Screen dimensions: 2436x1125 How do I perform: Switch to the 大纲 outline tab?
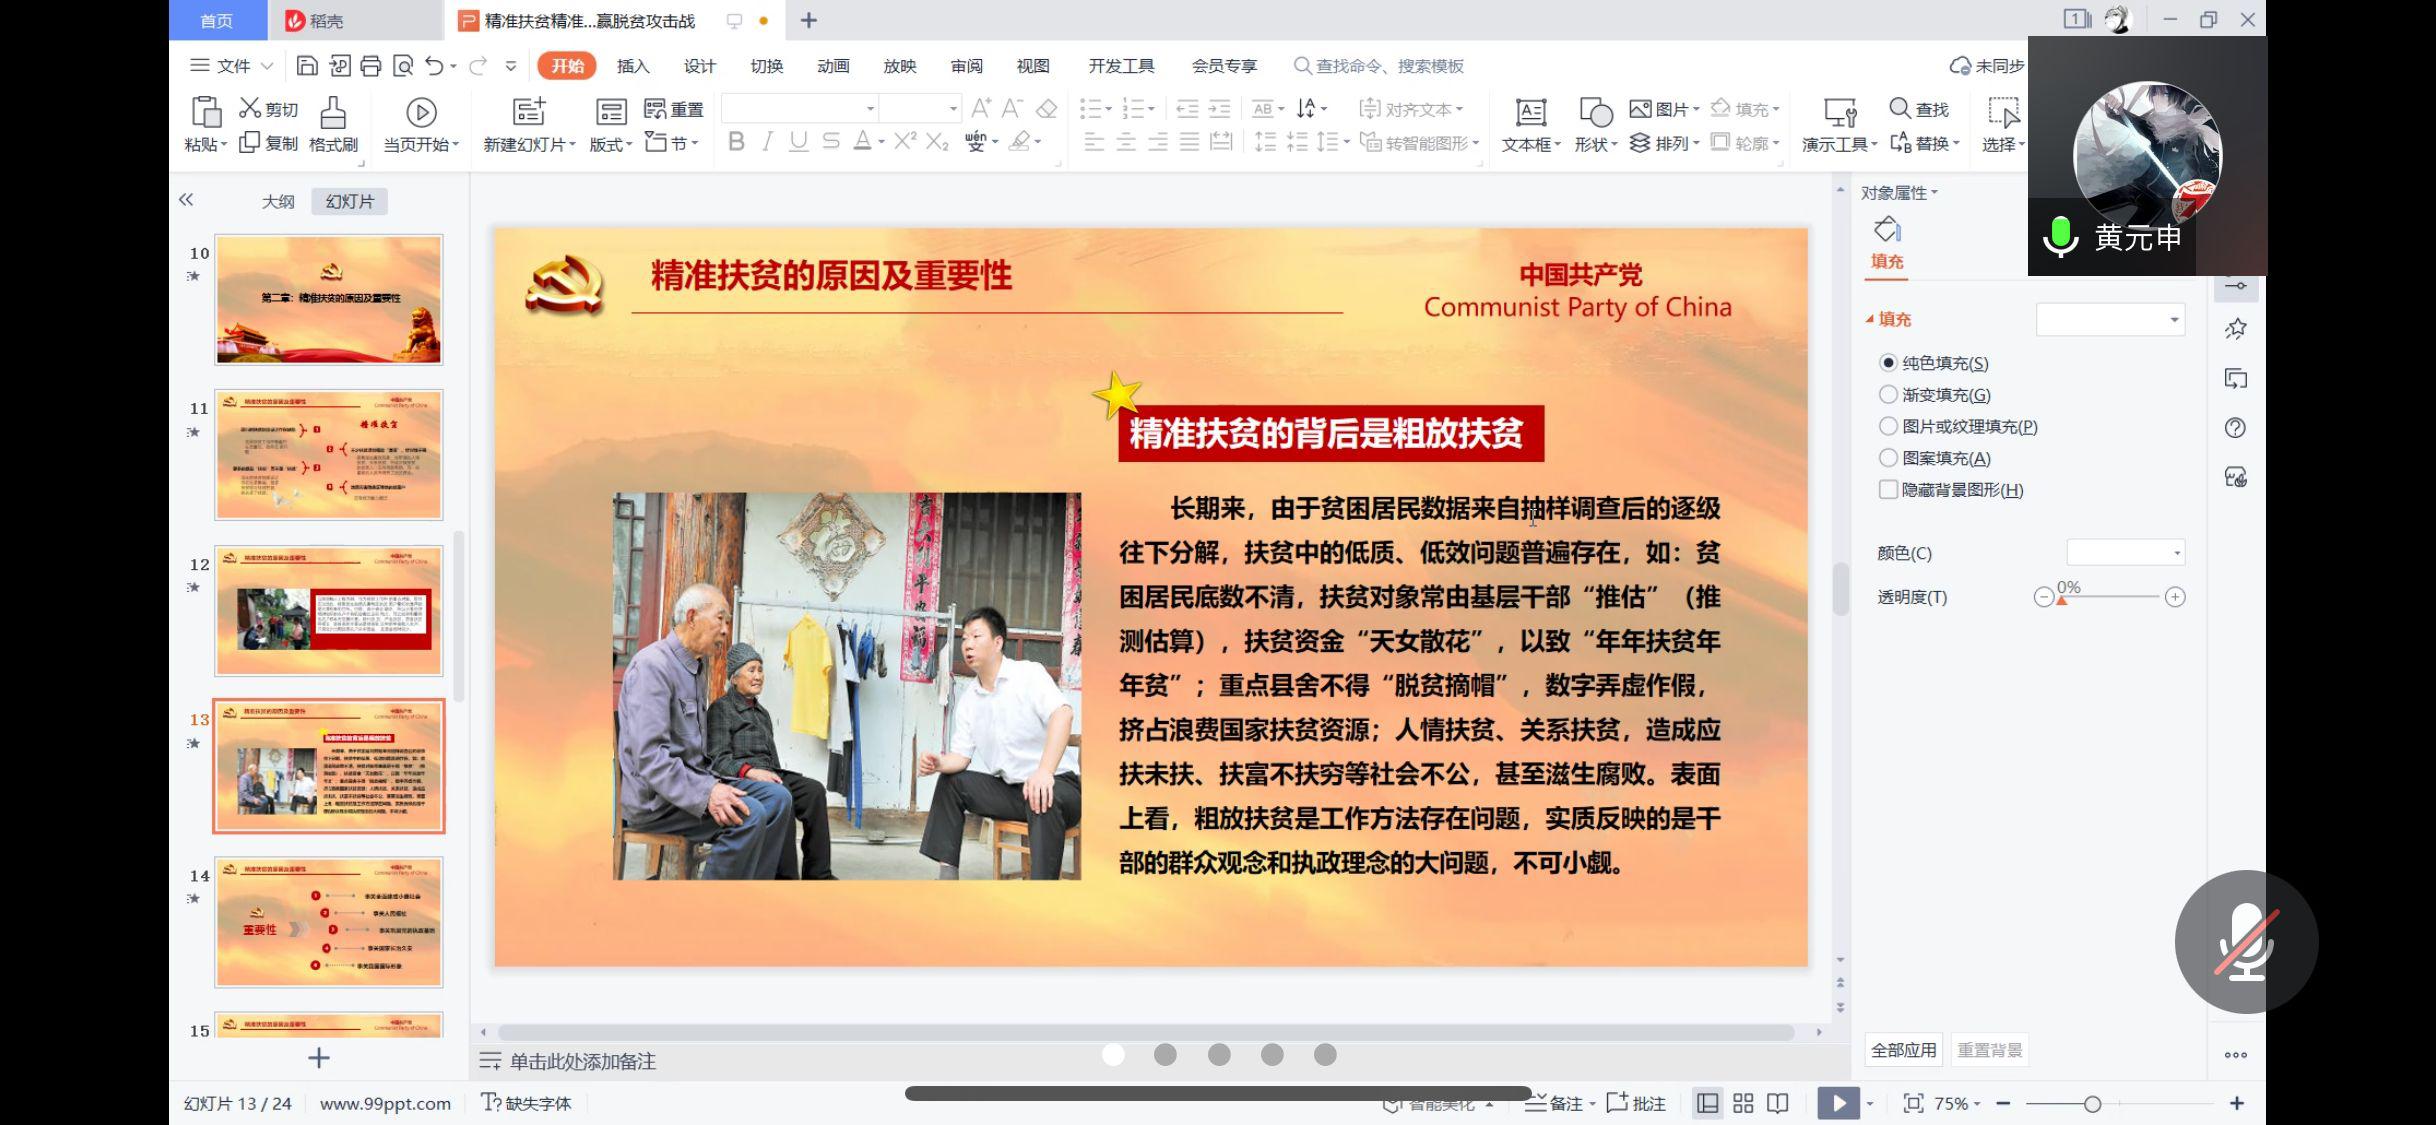coord(278,201)
